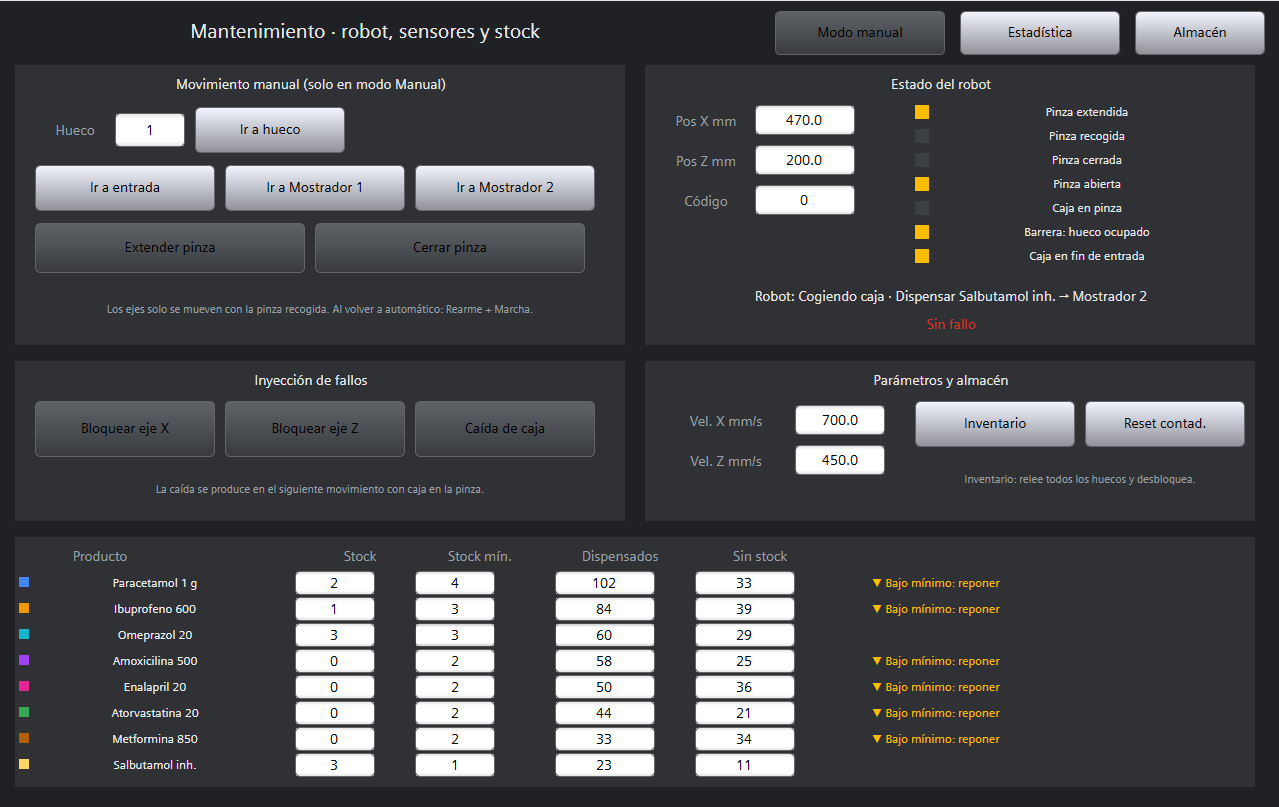Click the red "Sin fallo" status text
1279x807 pixels.
(x=950, y=324)
